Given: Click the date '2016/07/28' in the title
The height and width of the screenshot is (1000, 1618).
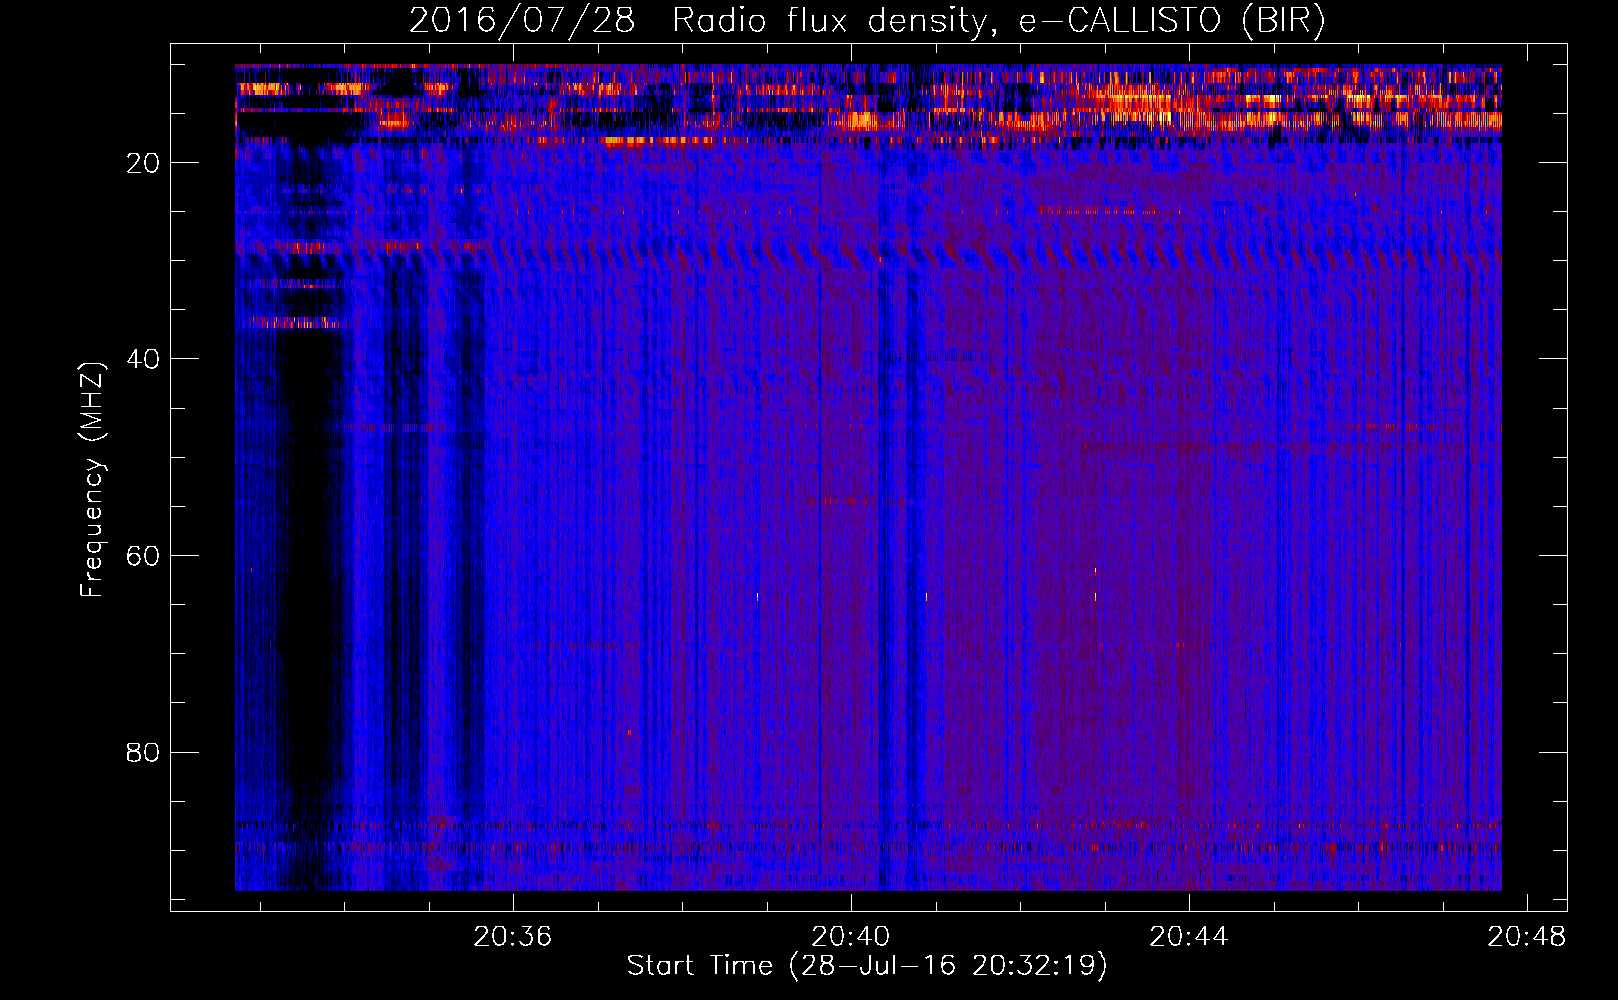Looking at the screenshot, I should (x=521, y=20).
